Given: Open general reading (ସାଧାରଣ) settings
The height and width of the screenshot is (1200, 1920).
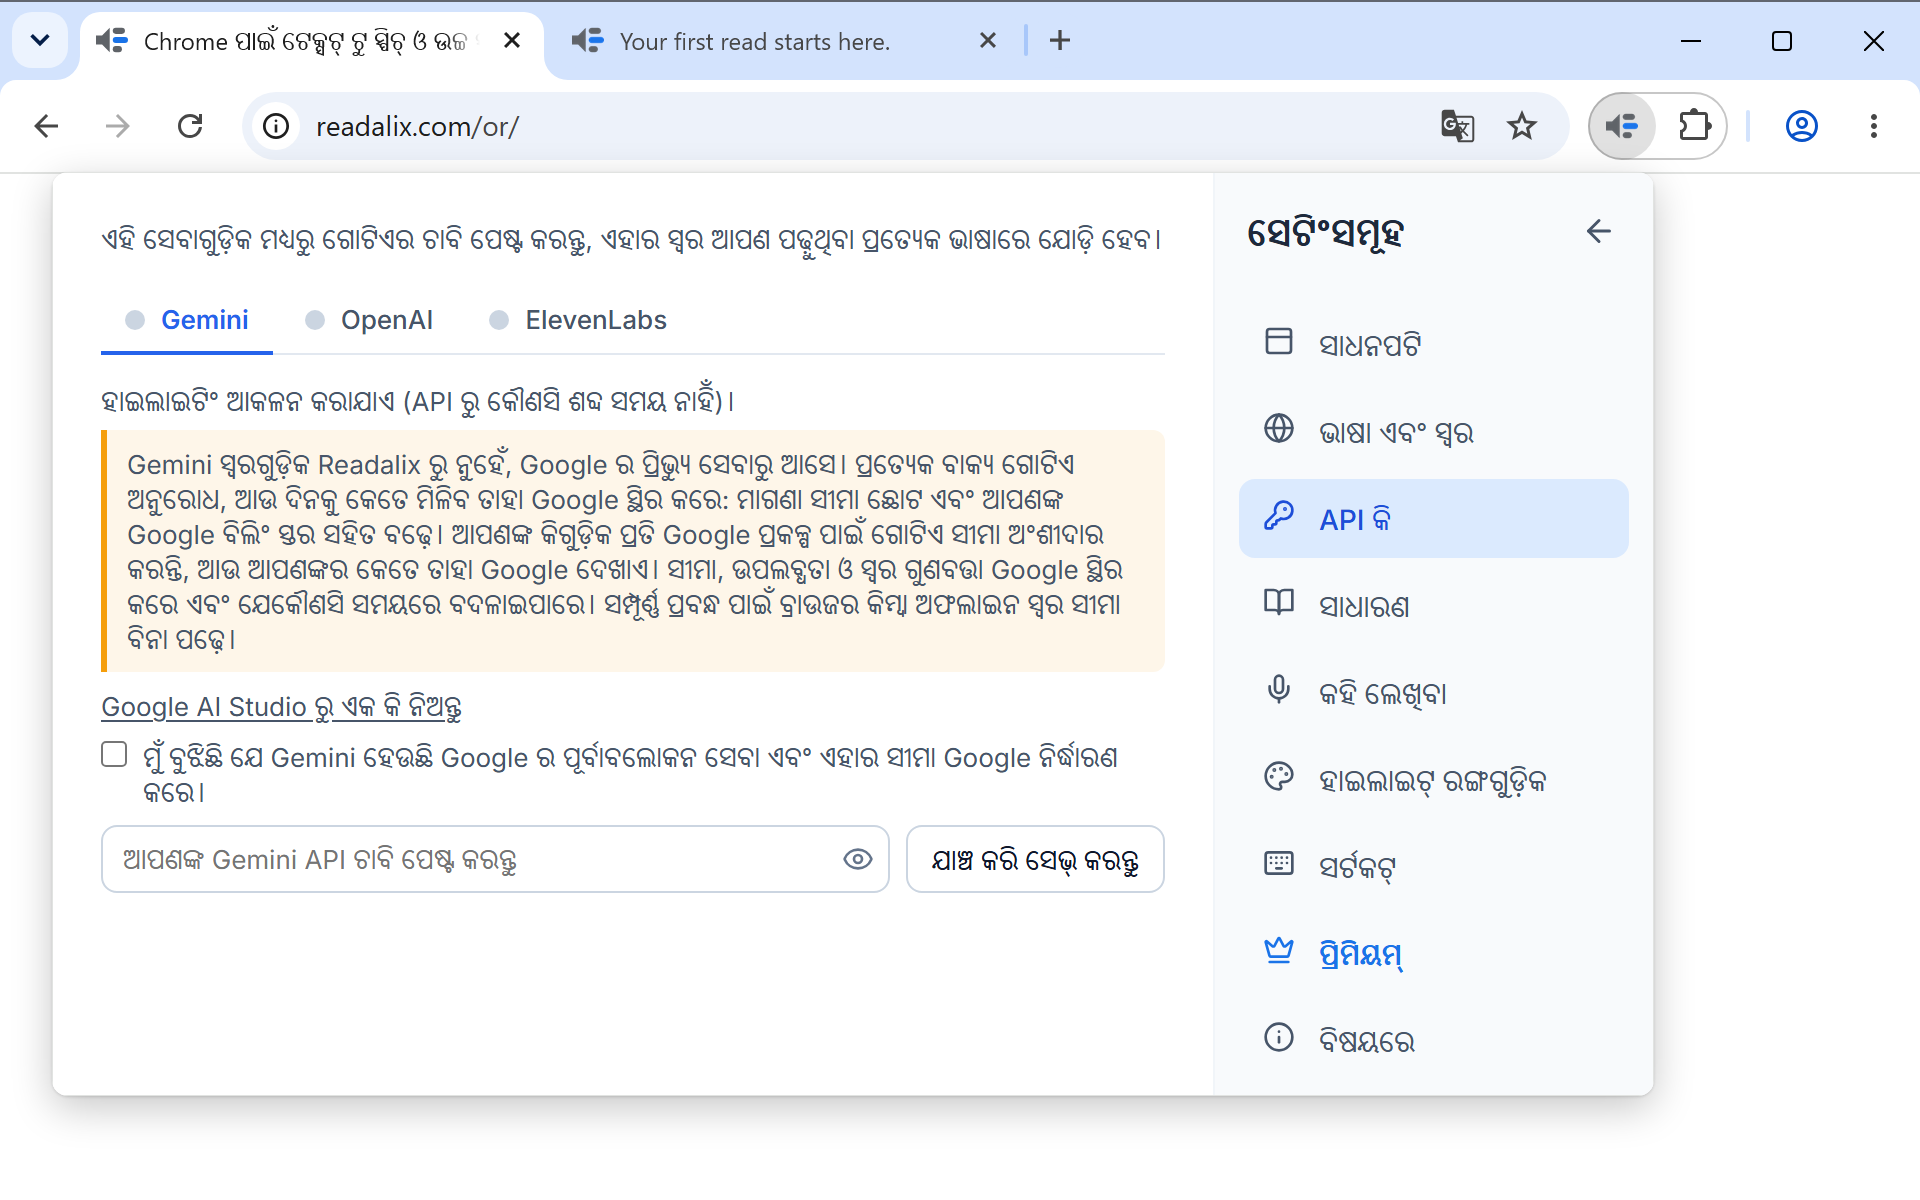Looking at the screenshot, I should pos(1433,605).
